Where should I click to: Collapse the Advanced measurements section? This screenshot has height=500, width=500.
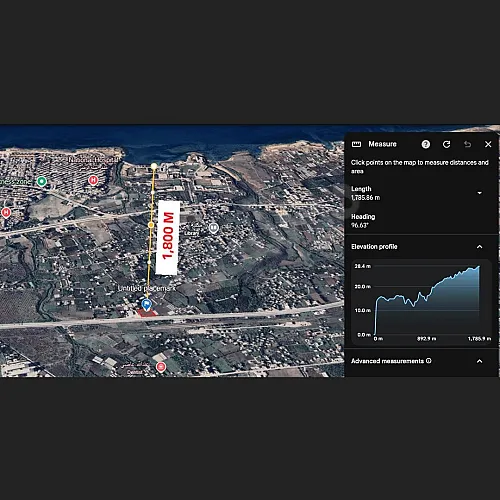[479, 361]
